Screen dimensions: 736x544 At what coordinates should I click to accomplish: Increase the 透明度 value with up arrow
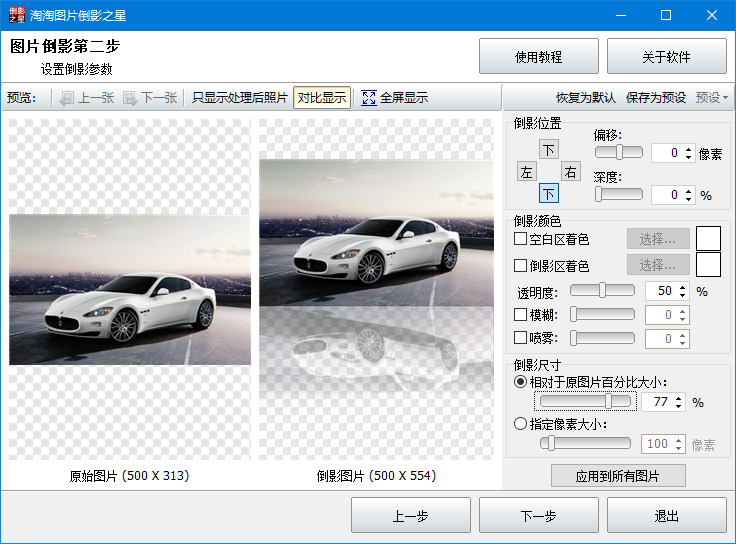coord(683,287)
